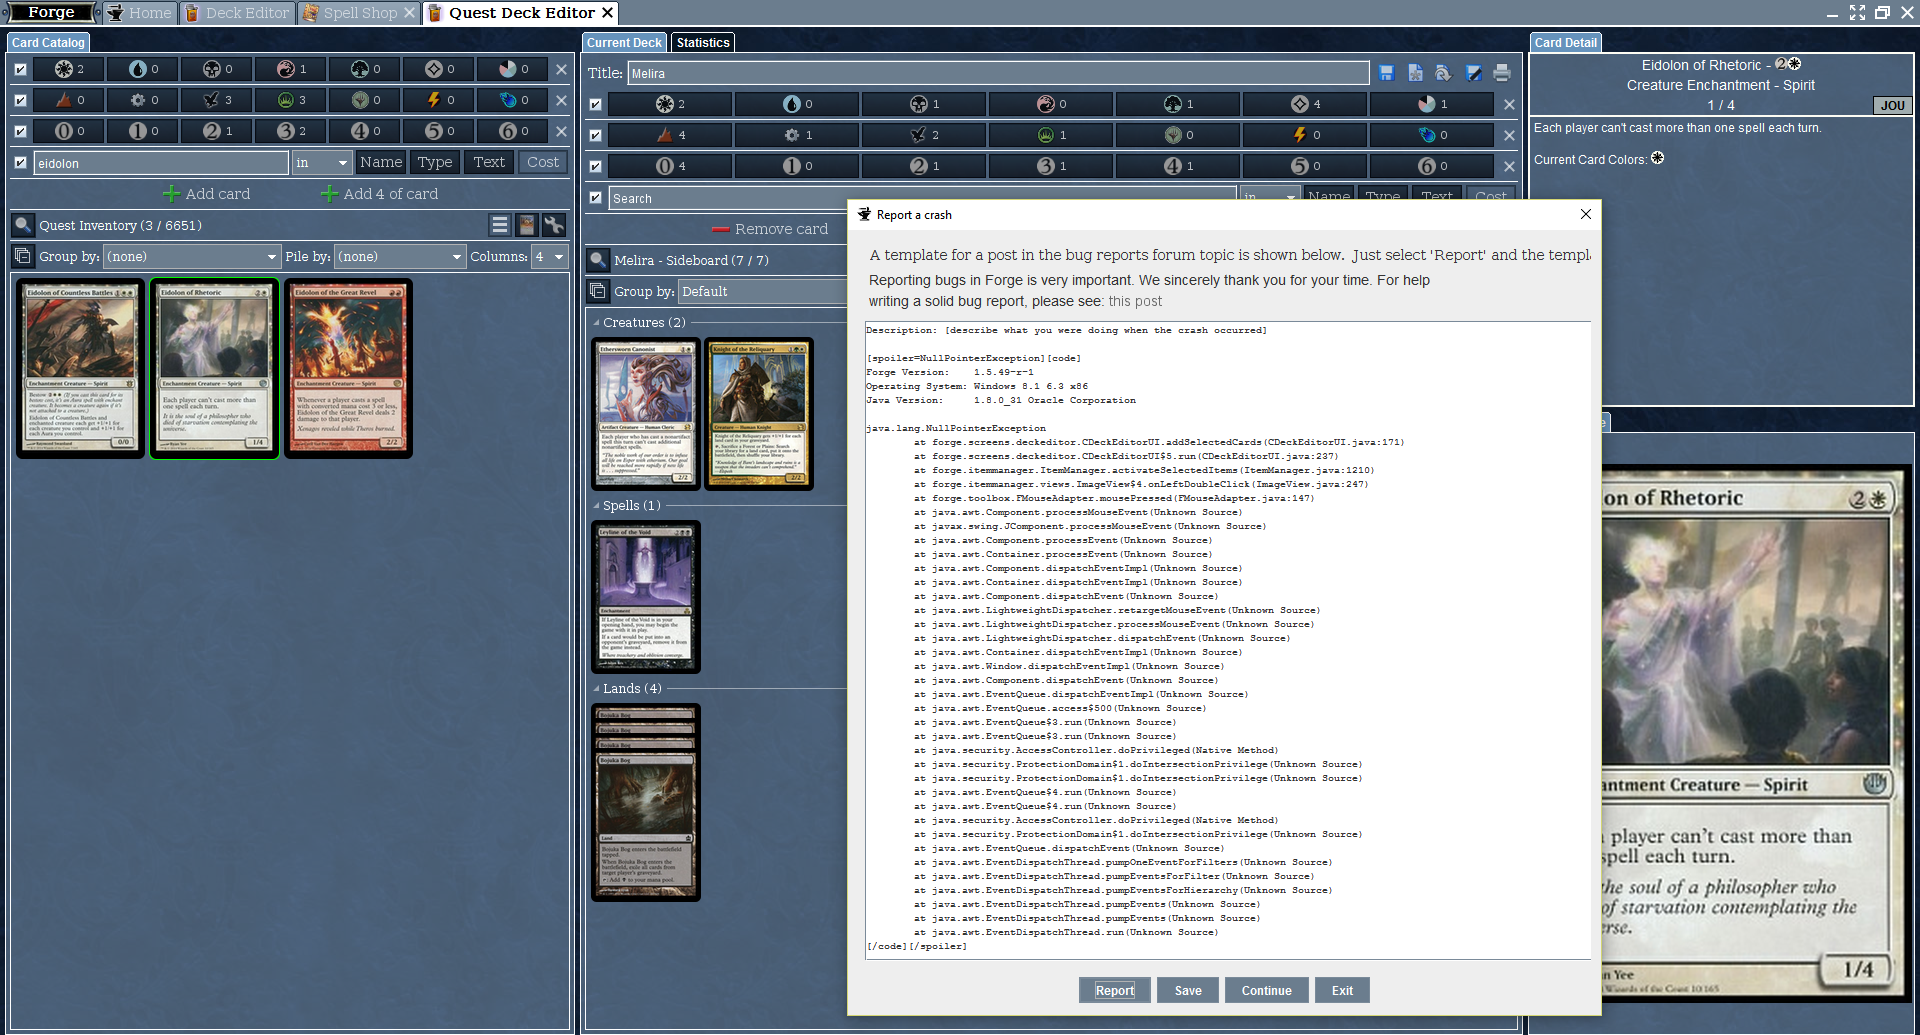Open the Pile by dropdown

tap(400, 257)
